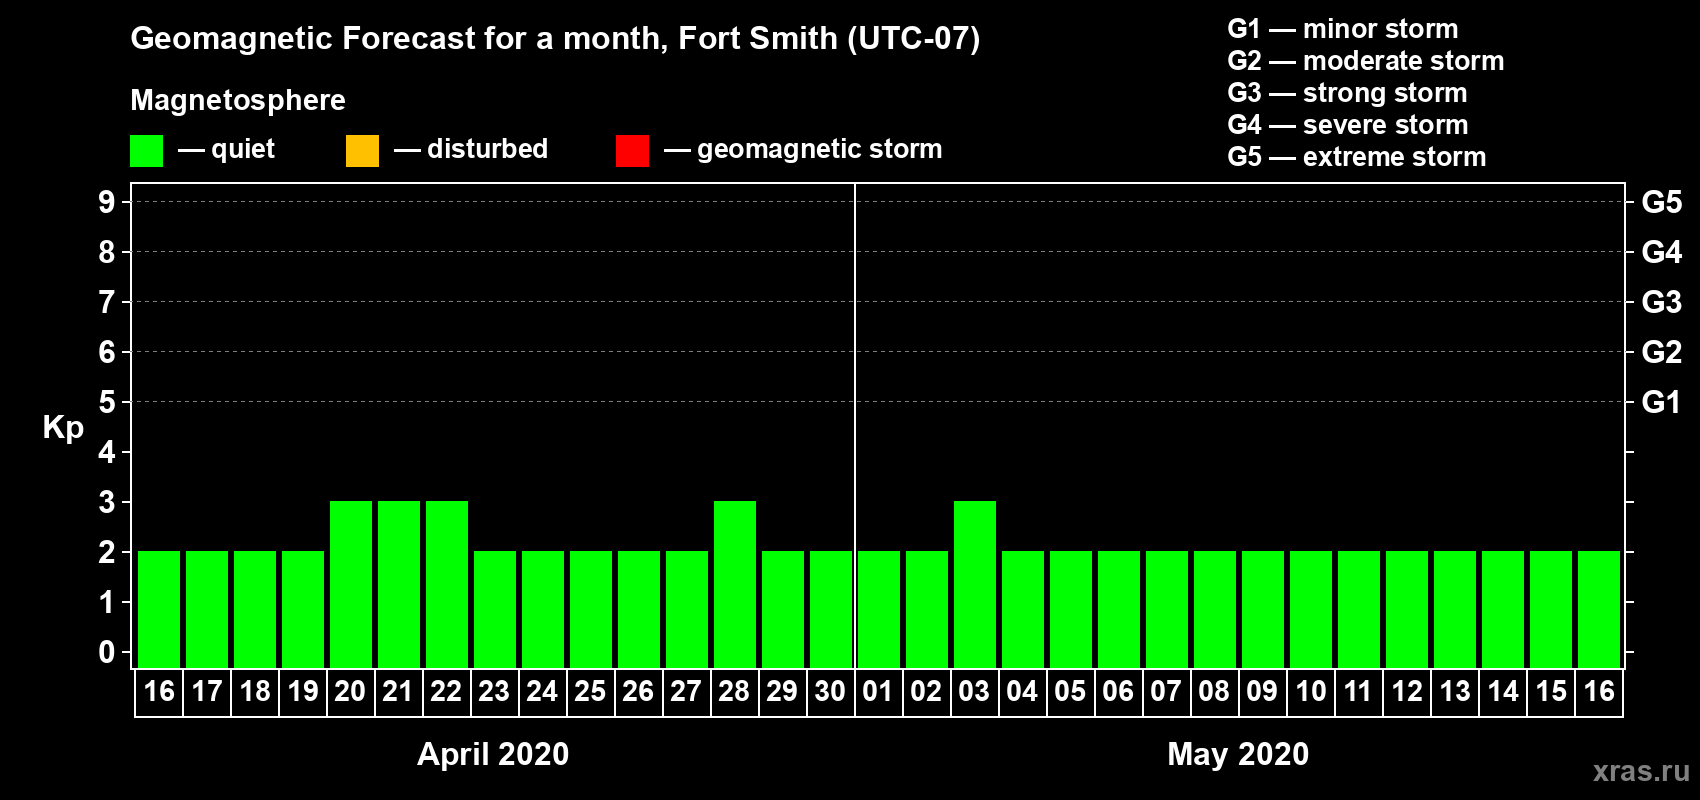Screen dimensions: 1700x800
Task: Select the April 20 bar
Action: pyautogui.click(x=351, y=584)
